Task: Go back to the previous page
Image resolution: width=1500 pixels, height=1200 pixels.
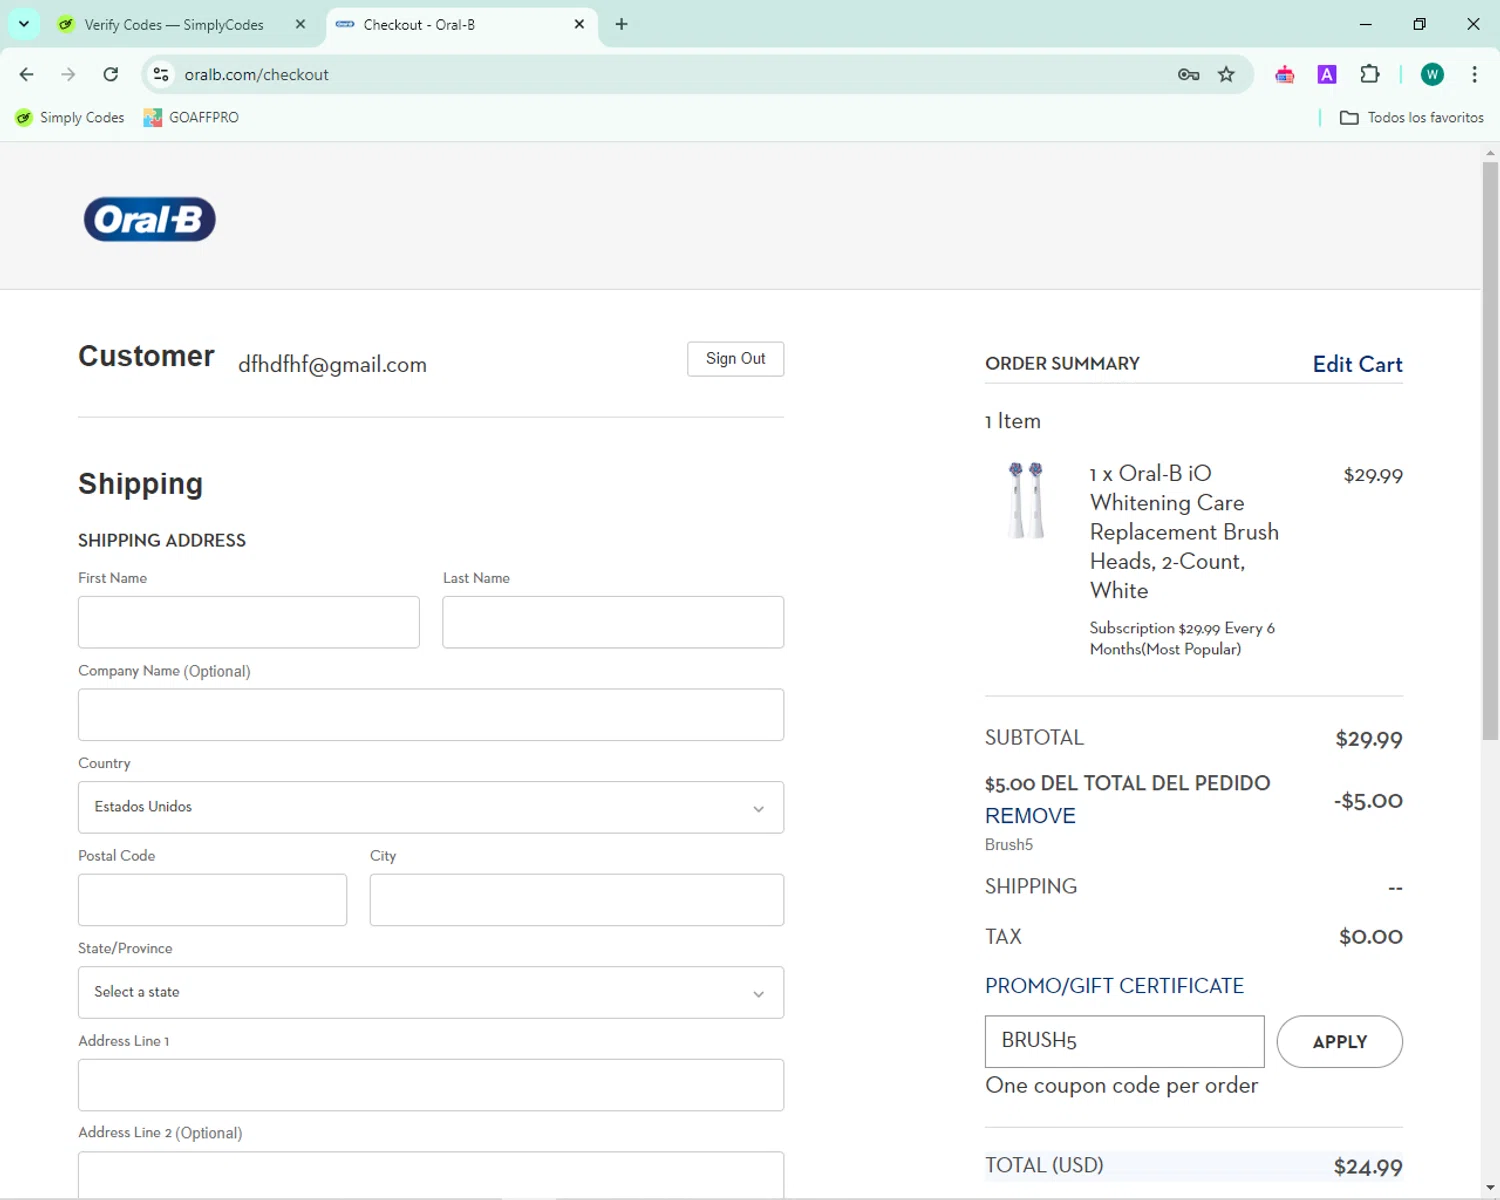Action: [27, 74]
